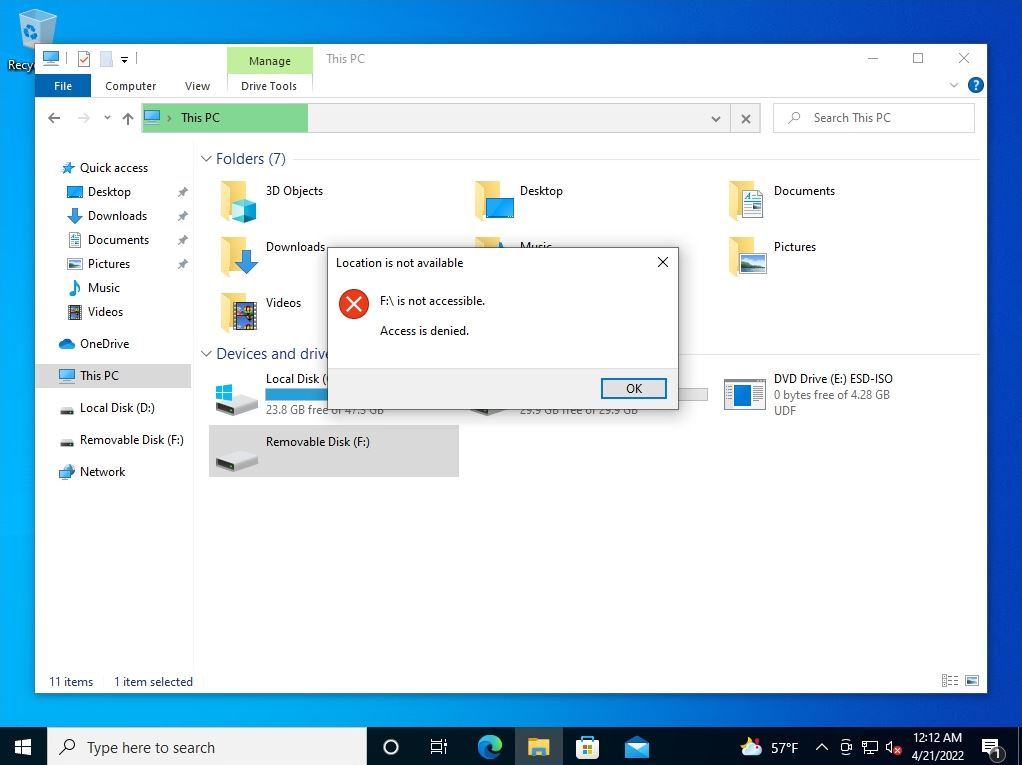Open the Computer ribbon tab
1022x765 pixels.
[x=130, y=86]
